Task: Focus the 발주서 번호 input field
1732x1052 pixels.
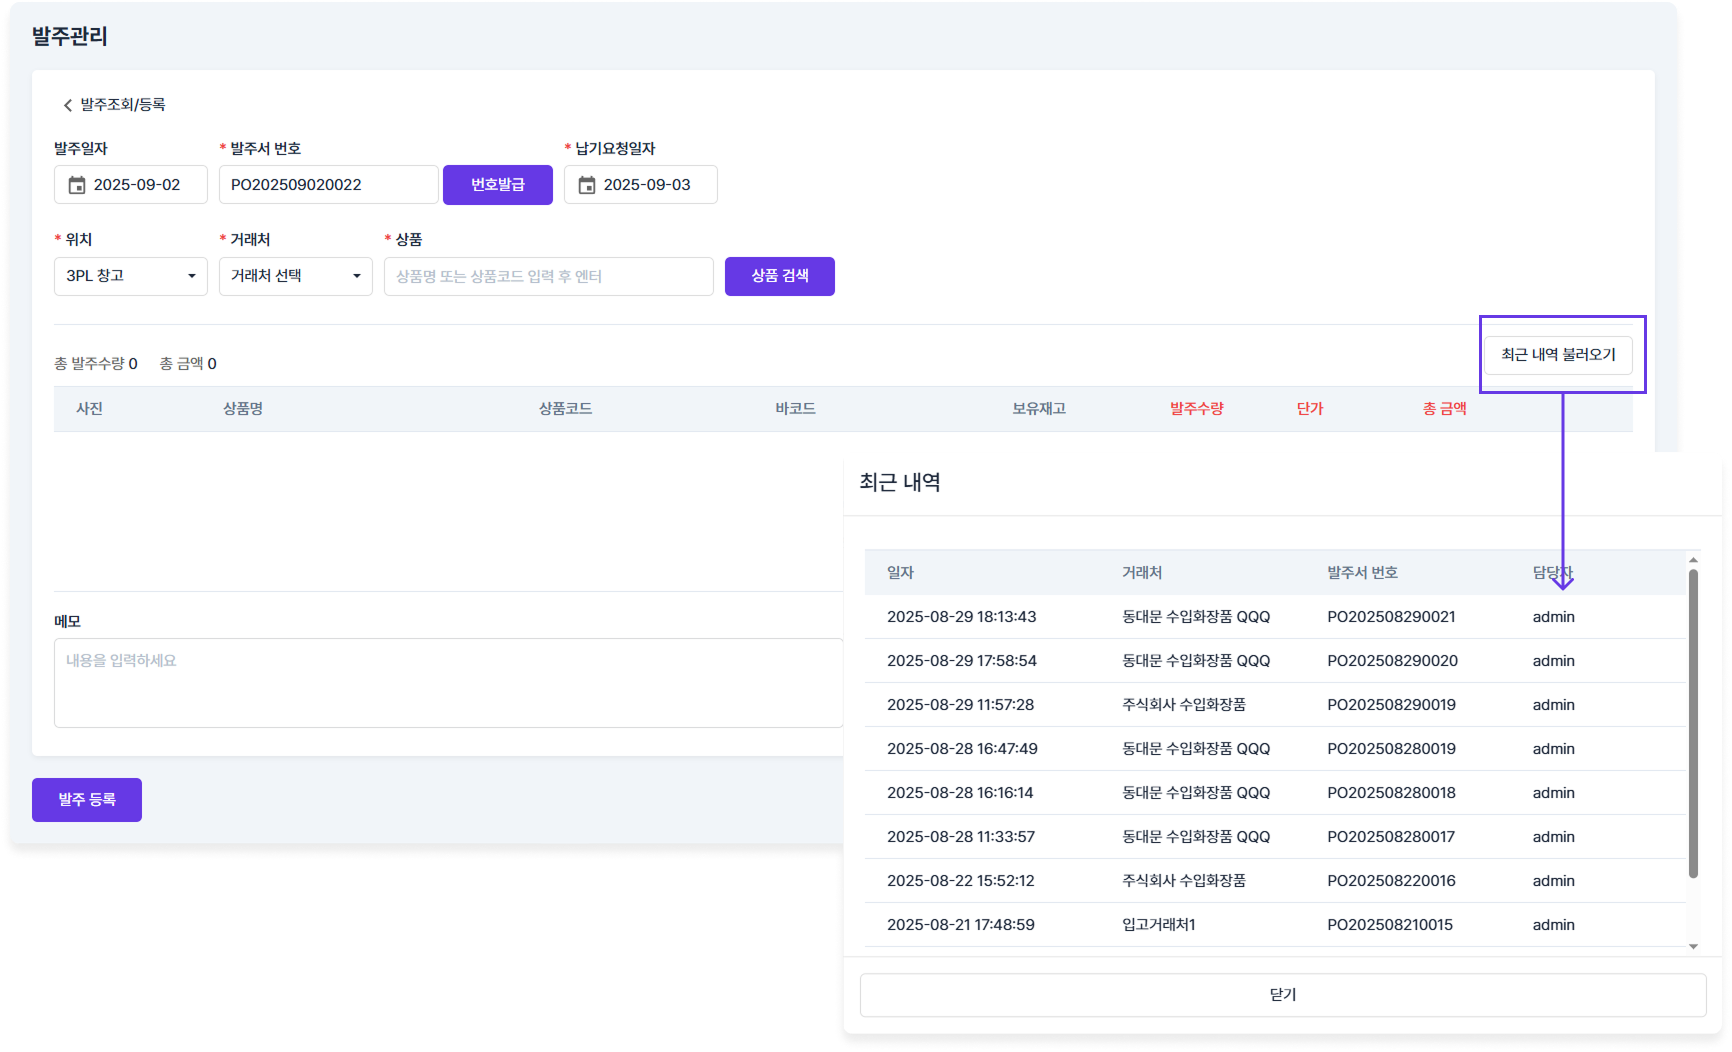Action: [328, 185]
